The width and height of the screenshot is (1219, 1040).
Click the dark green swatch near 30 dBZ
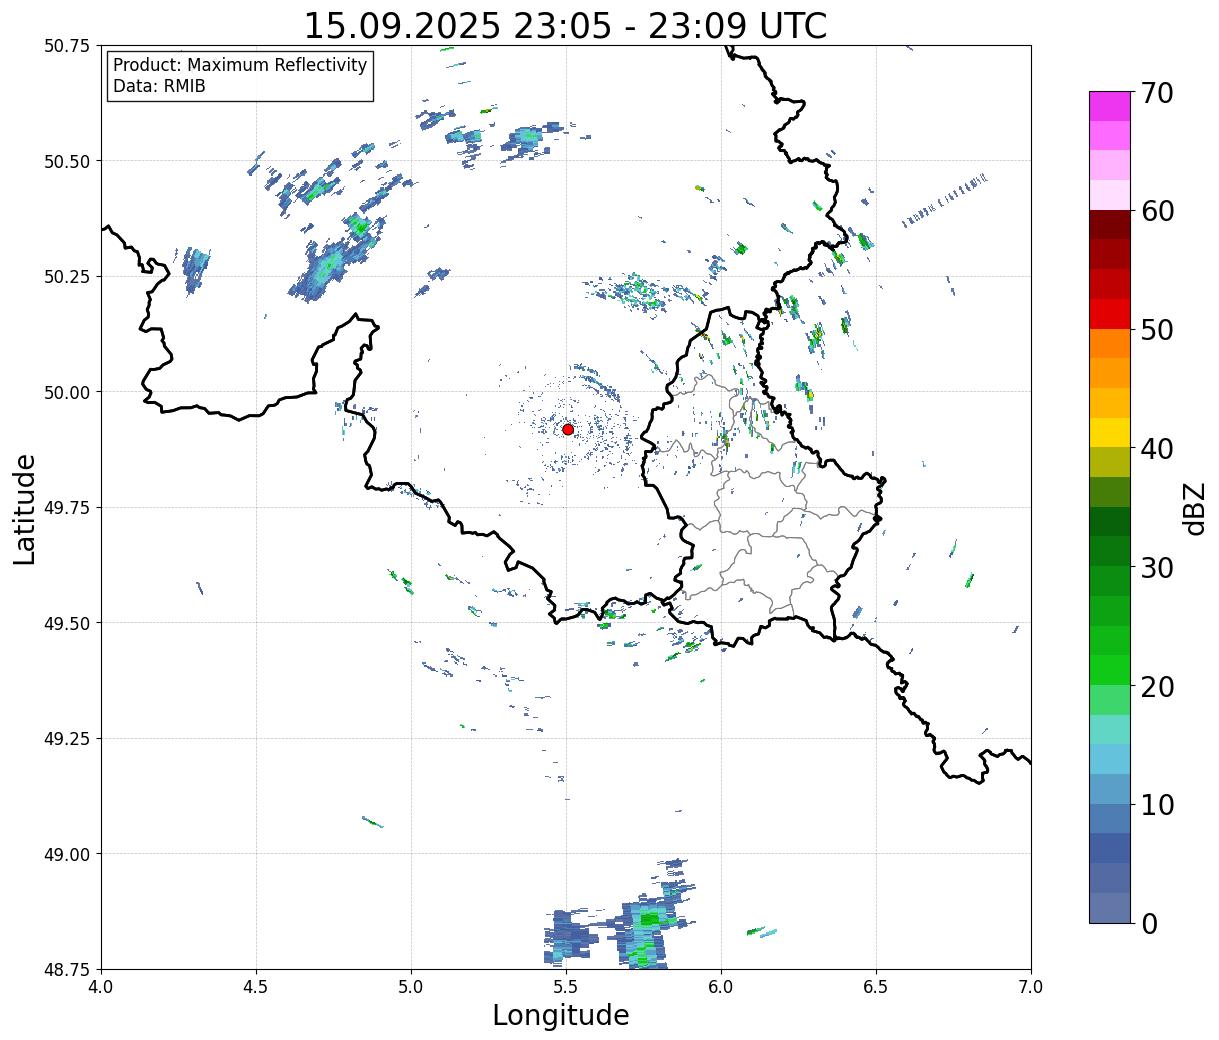coord(1110,551)
